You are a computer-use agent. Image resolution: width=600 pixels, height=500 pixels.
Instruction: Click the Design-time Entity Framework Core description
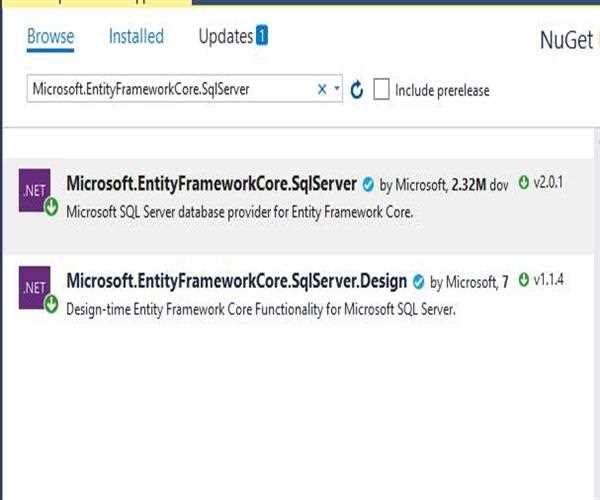pyautogui.click(x=260, y=309)
